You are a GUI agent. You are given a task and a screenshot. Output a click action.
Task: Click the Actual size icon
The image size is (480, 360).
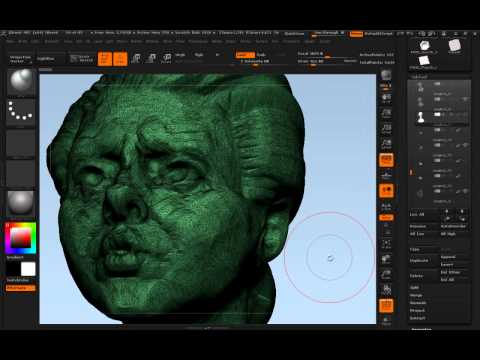[386, 128]
